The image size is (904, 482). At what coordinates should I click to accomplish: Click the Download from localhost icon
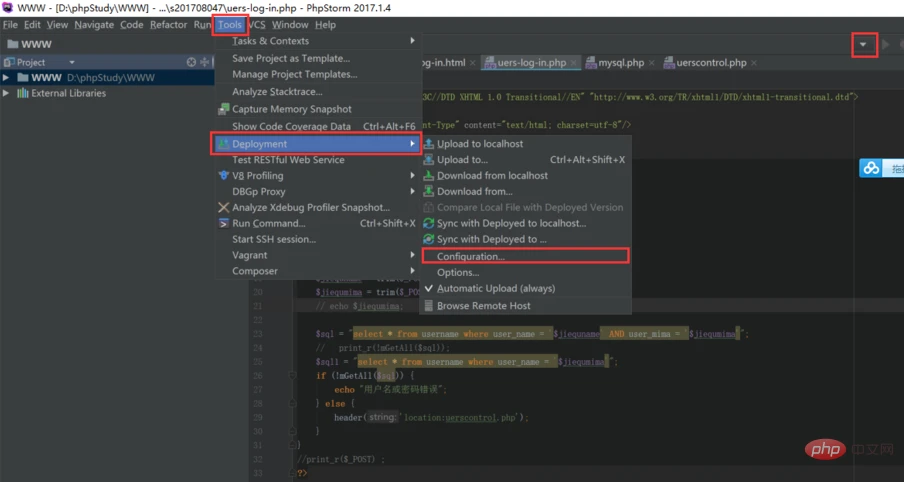[428, 175]
